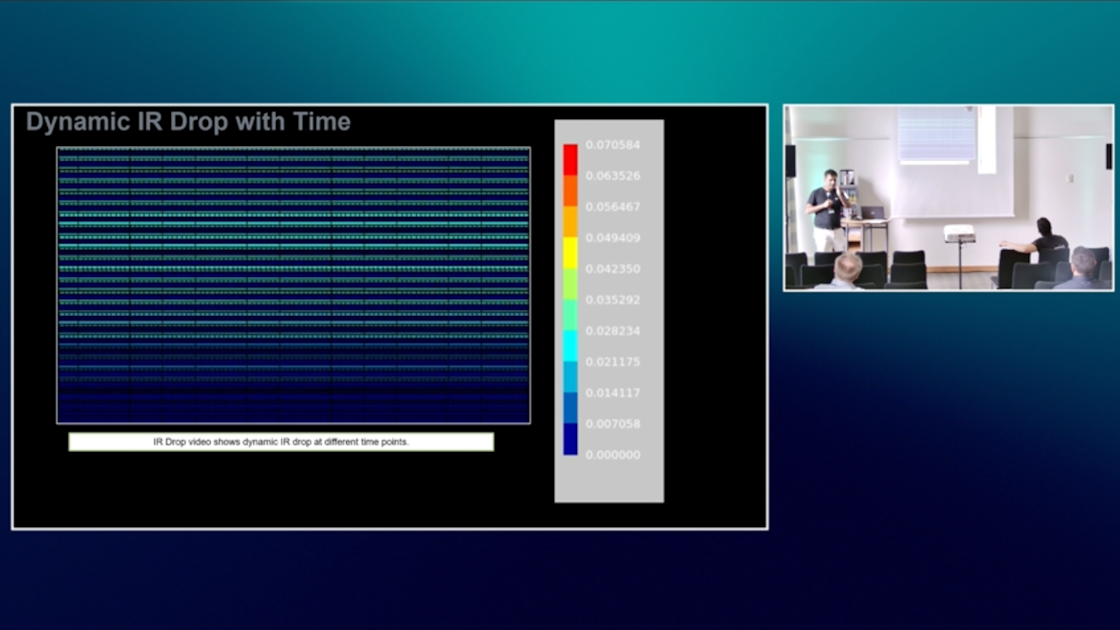Click the presenter webcam video feed
Screen dimensions: 1120x630
pyautogui.click(x=948, y=196)
